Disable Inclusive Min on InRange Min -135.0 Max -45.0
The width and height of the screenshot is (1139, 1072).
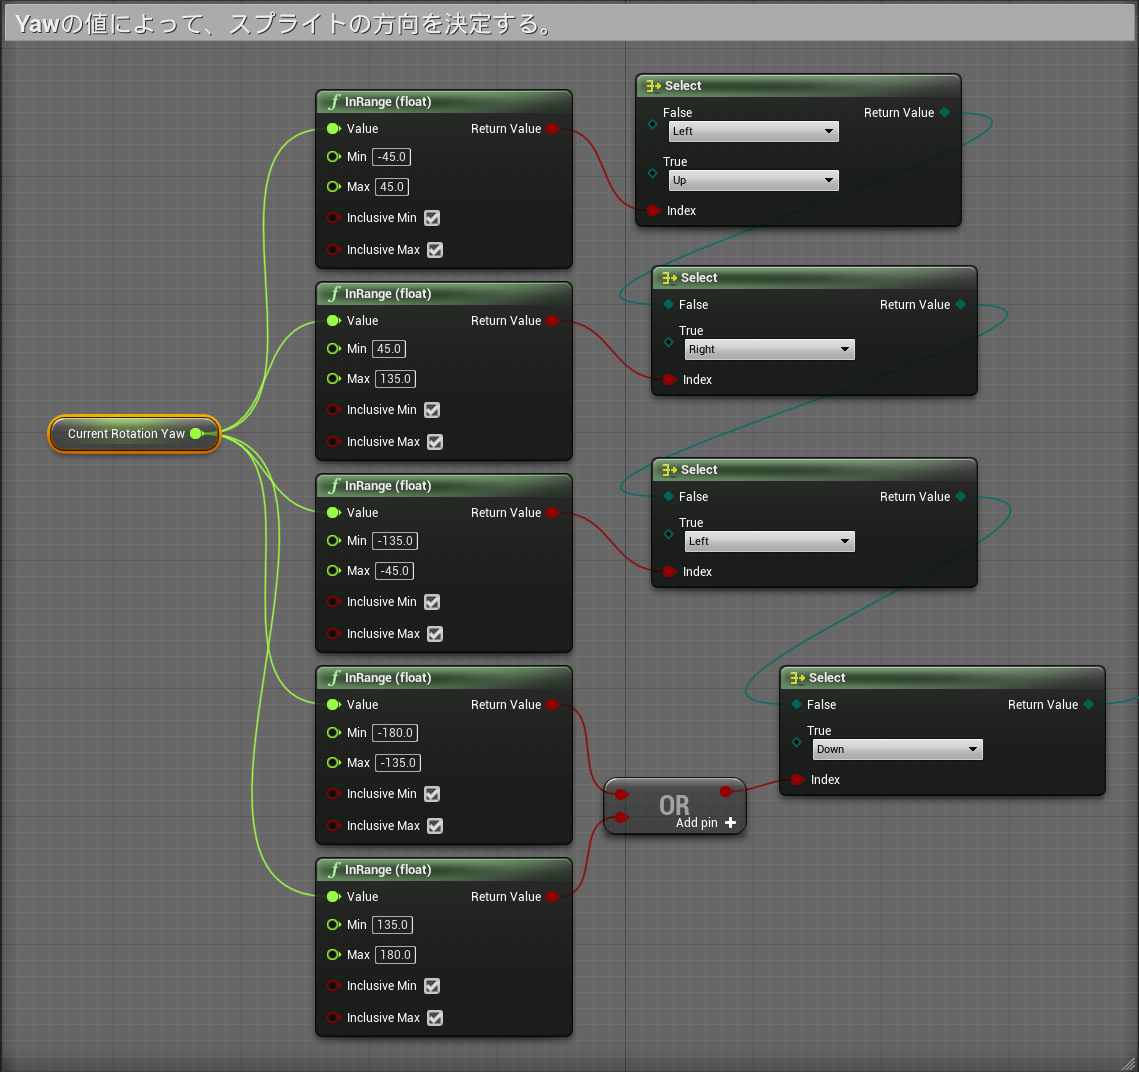point(432,602)
